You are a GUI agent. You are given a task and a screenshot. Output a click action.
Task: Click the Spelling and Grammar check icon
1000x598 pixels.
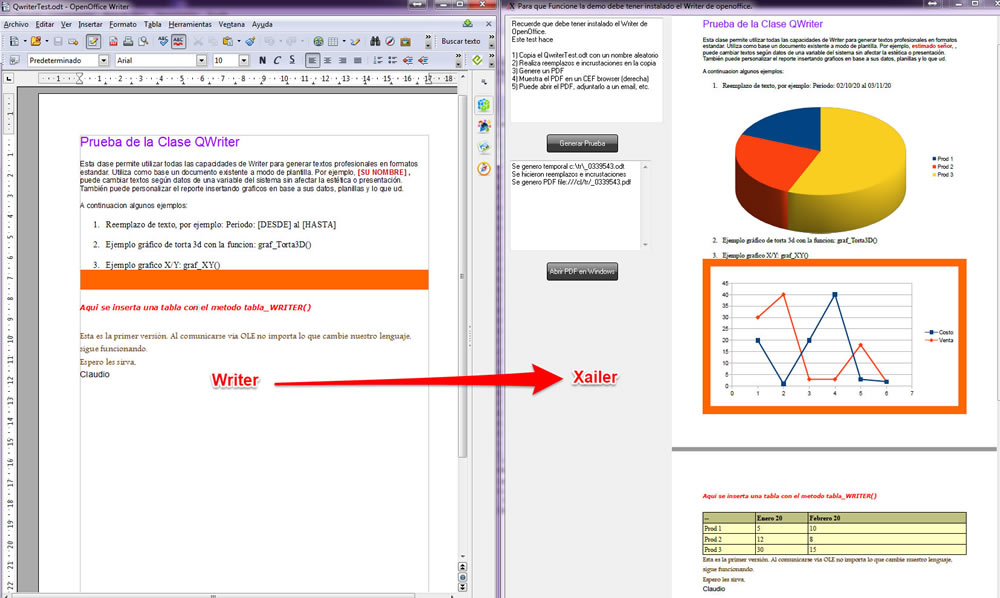tap(163, 41)
